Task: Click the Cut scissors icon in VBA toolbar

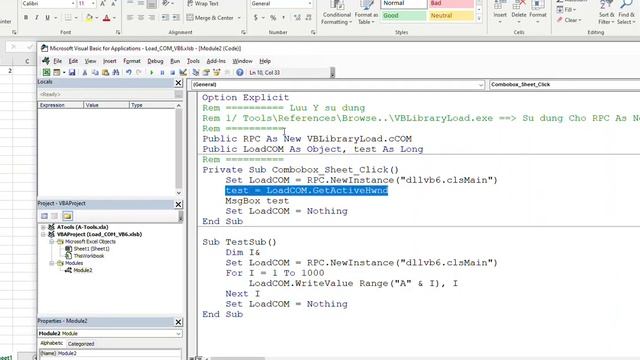Action: (85, 73)
